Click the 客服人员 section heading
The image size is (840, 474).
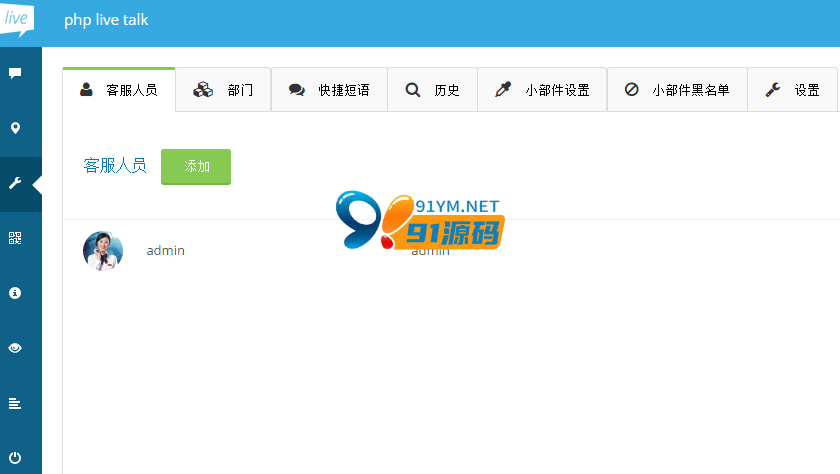115,165
